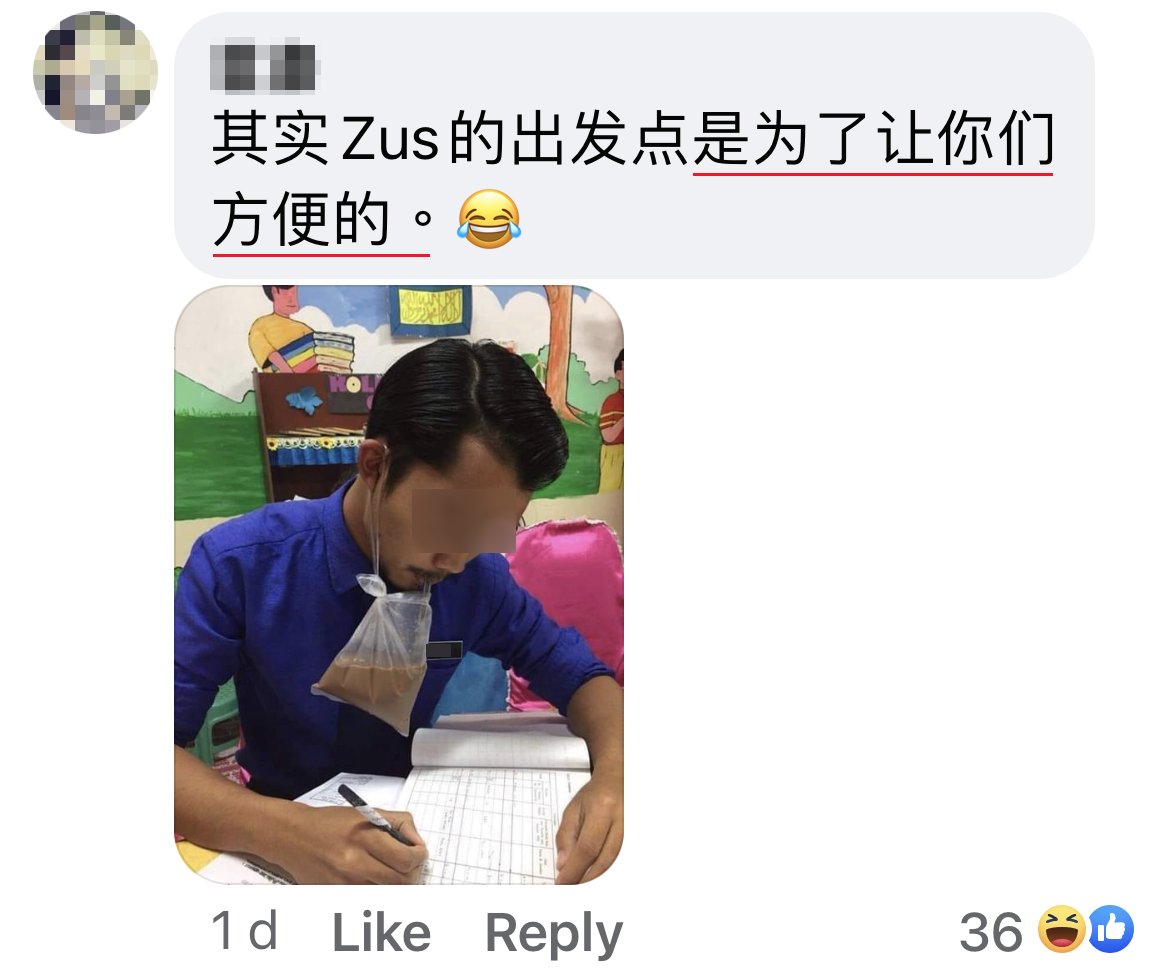Click the blue thumbs-up reaction icon

[1111, 929]
